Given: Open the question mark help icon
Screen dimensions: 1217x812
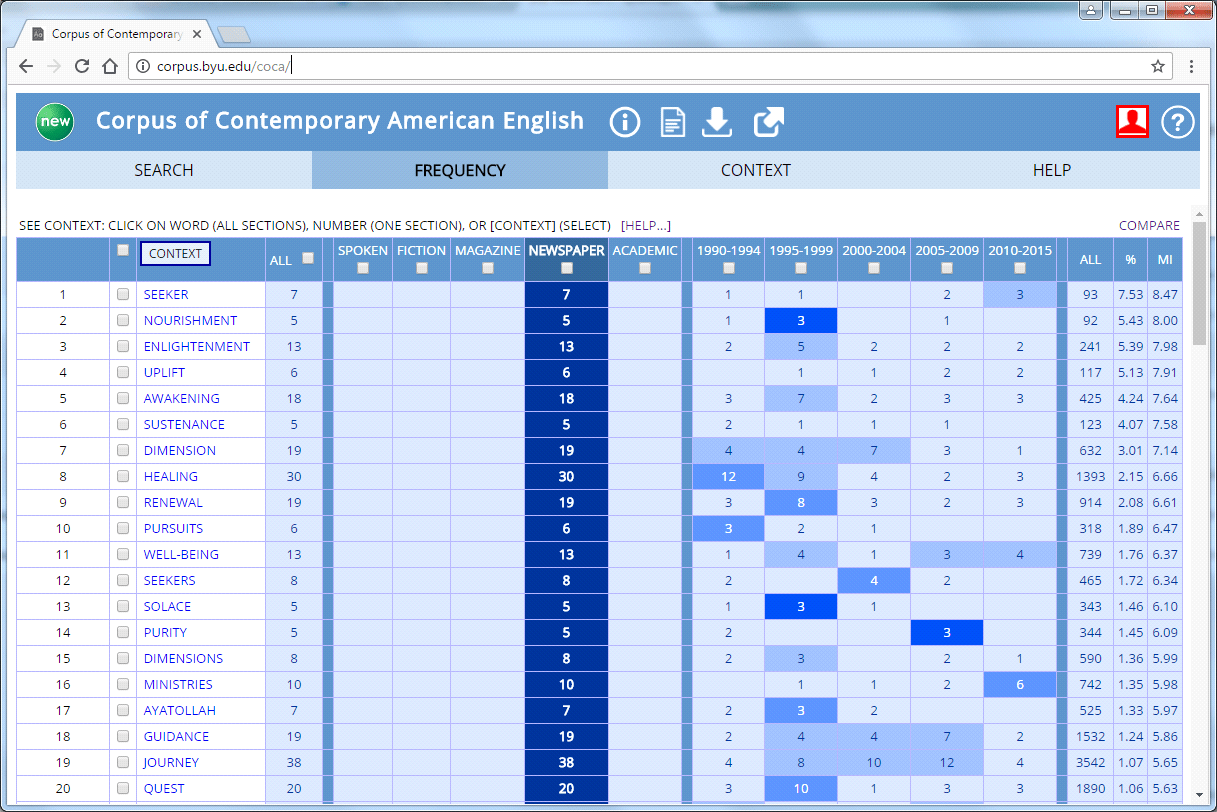Looking at the screenshot, I should pos(1178,122).
